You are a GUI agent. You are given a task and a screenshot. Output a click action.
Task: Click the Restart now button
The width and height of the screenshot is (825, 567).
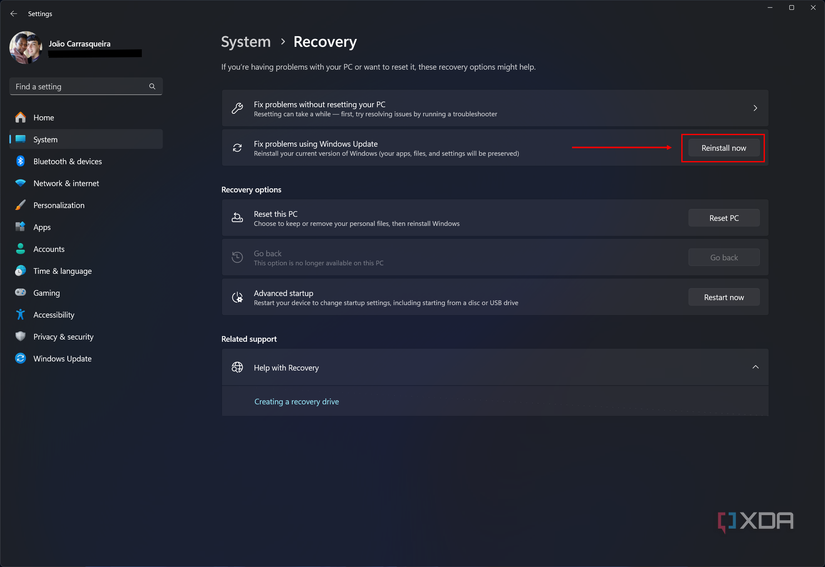coord(723,298)
